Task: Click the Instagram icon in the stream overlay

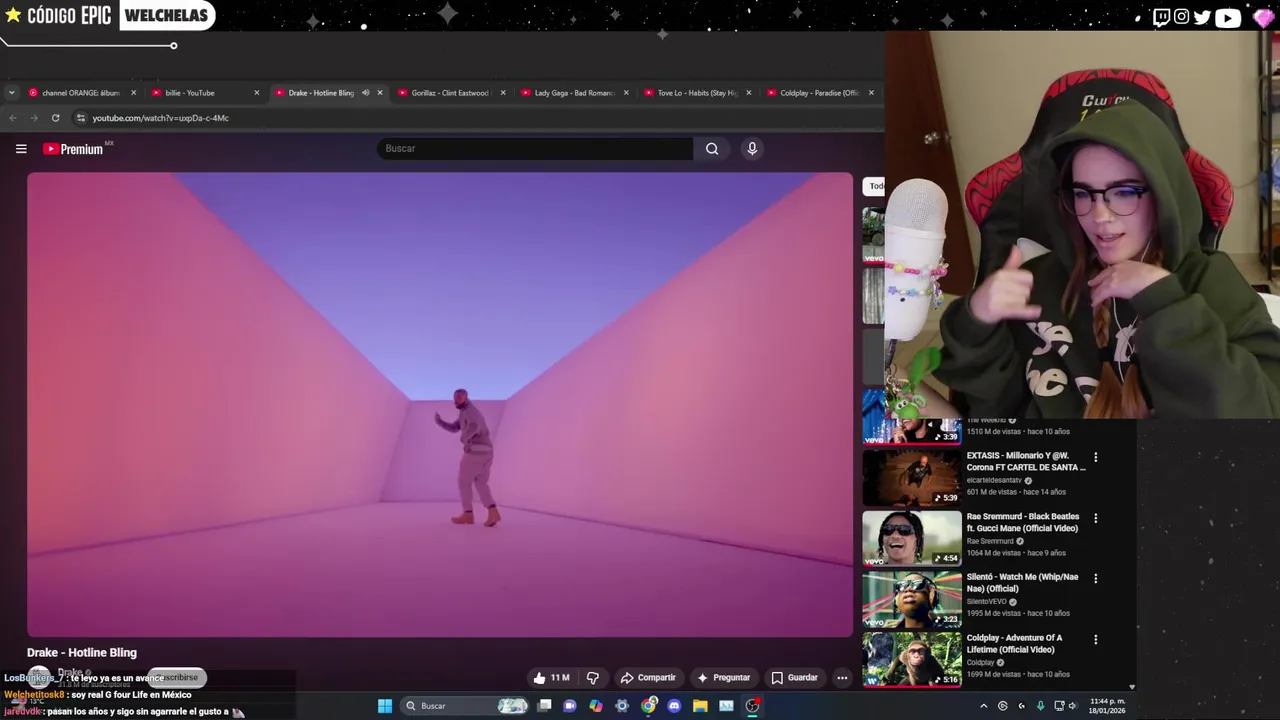Action: click(x=1182, y=17)
